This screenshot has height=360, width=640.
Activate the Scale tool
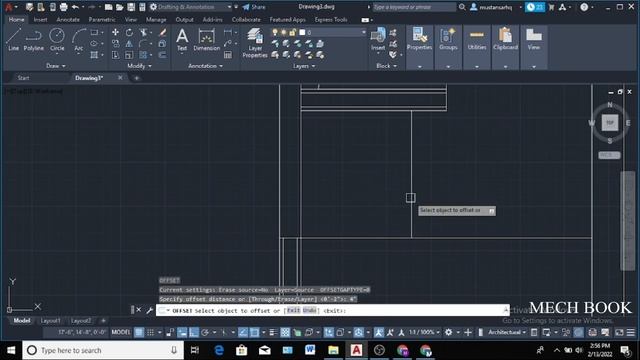click(x=129, y=55)
